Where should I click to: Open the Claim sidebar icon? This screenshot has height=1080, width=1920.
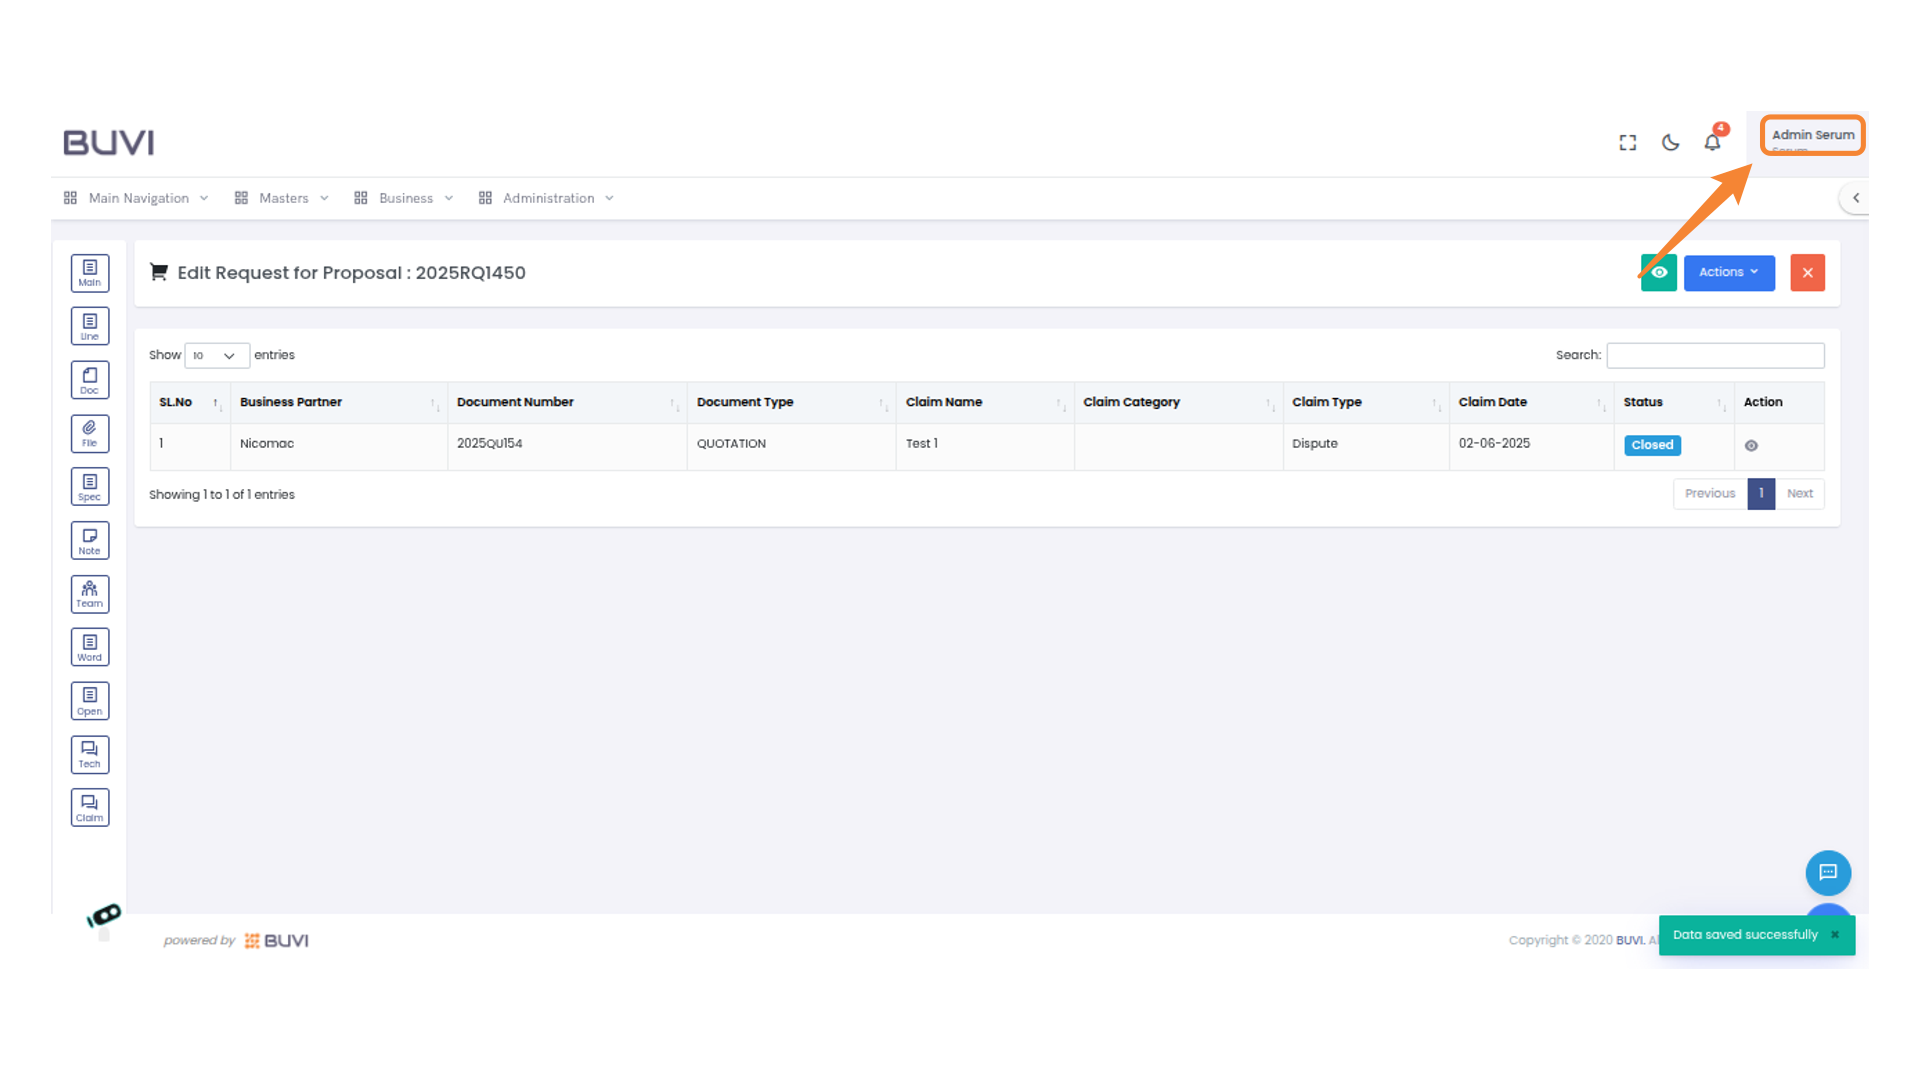(90, 808)
